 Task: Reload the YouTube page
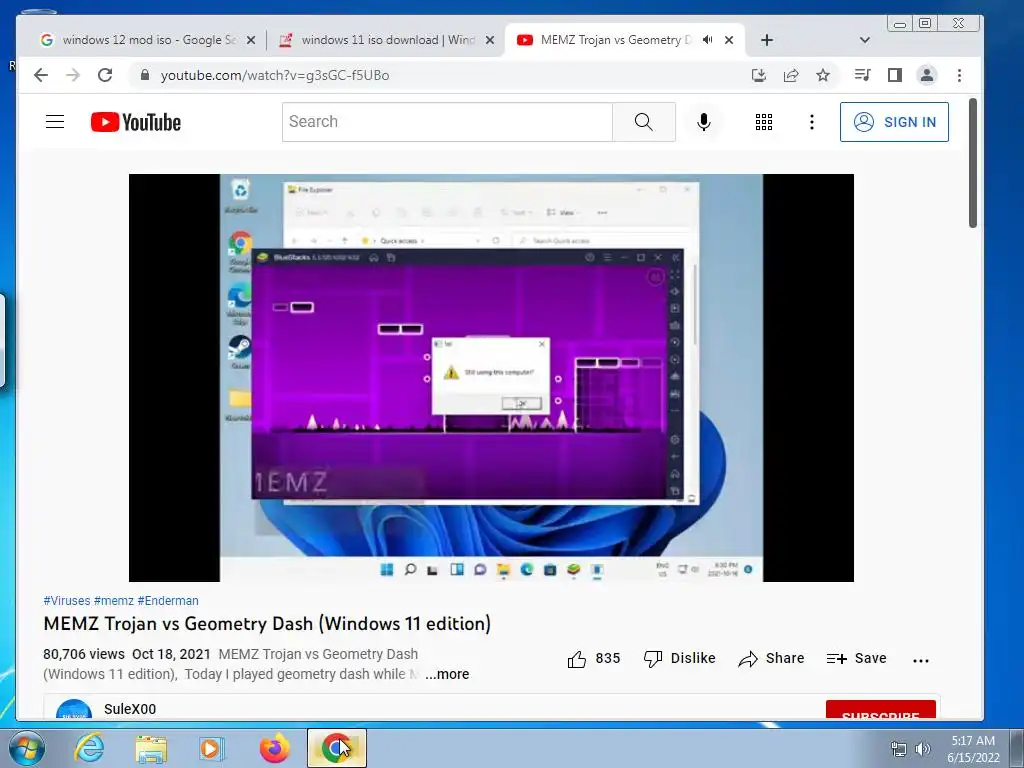pyautogui.click(x=105, y=75)
